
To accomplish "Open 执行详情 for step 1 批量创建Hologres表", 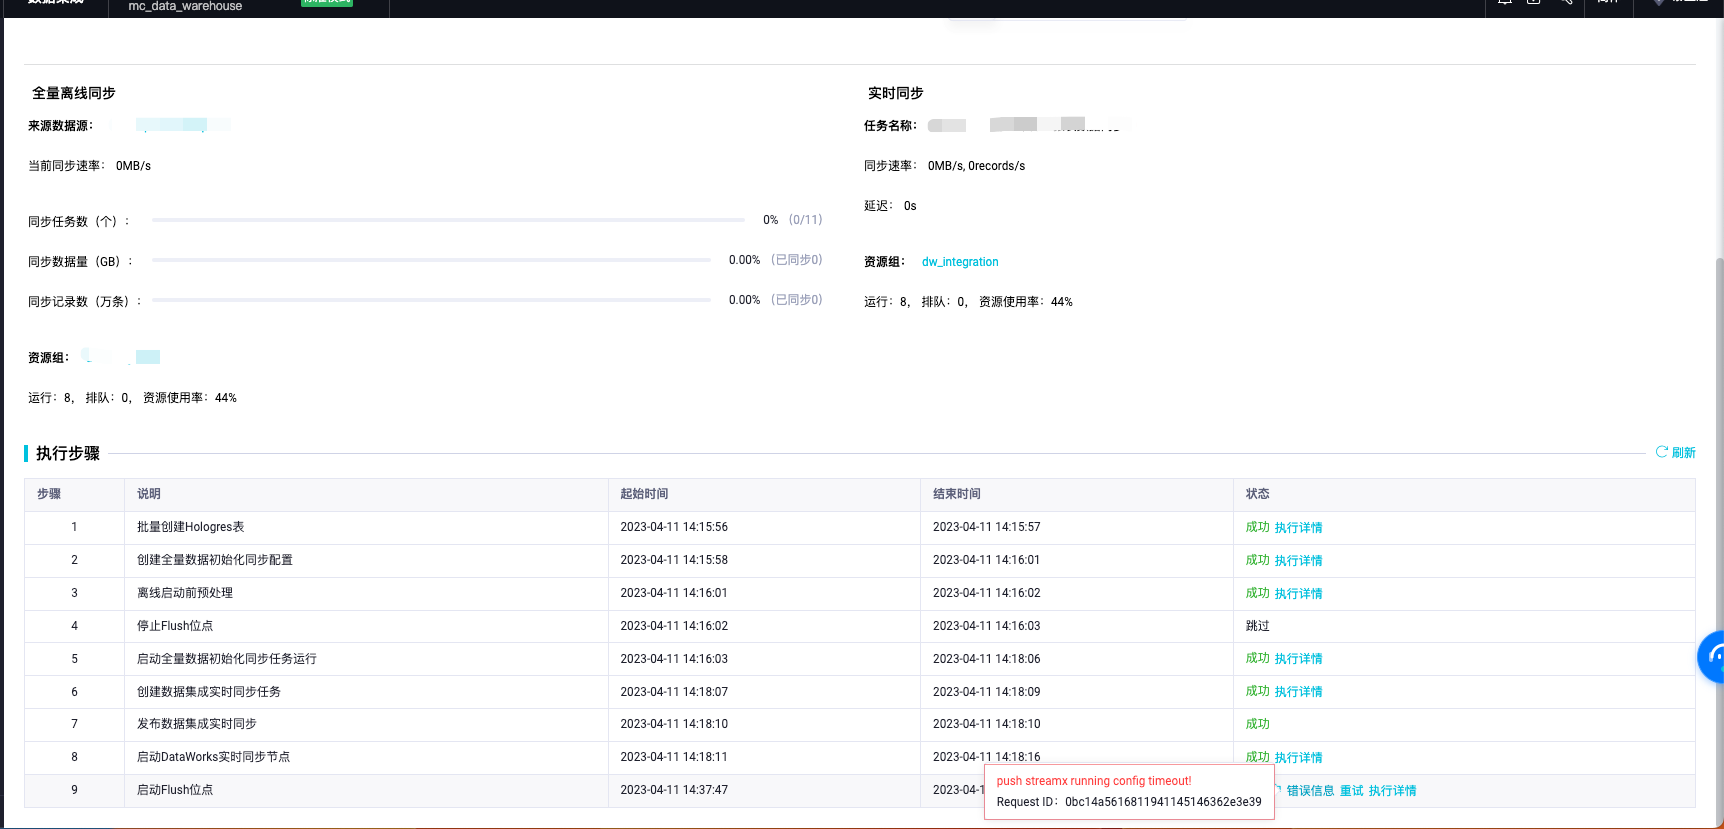I will (x=1298, y=528).
